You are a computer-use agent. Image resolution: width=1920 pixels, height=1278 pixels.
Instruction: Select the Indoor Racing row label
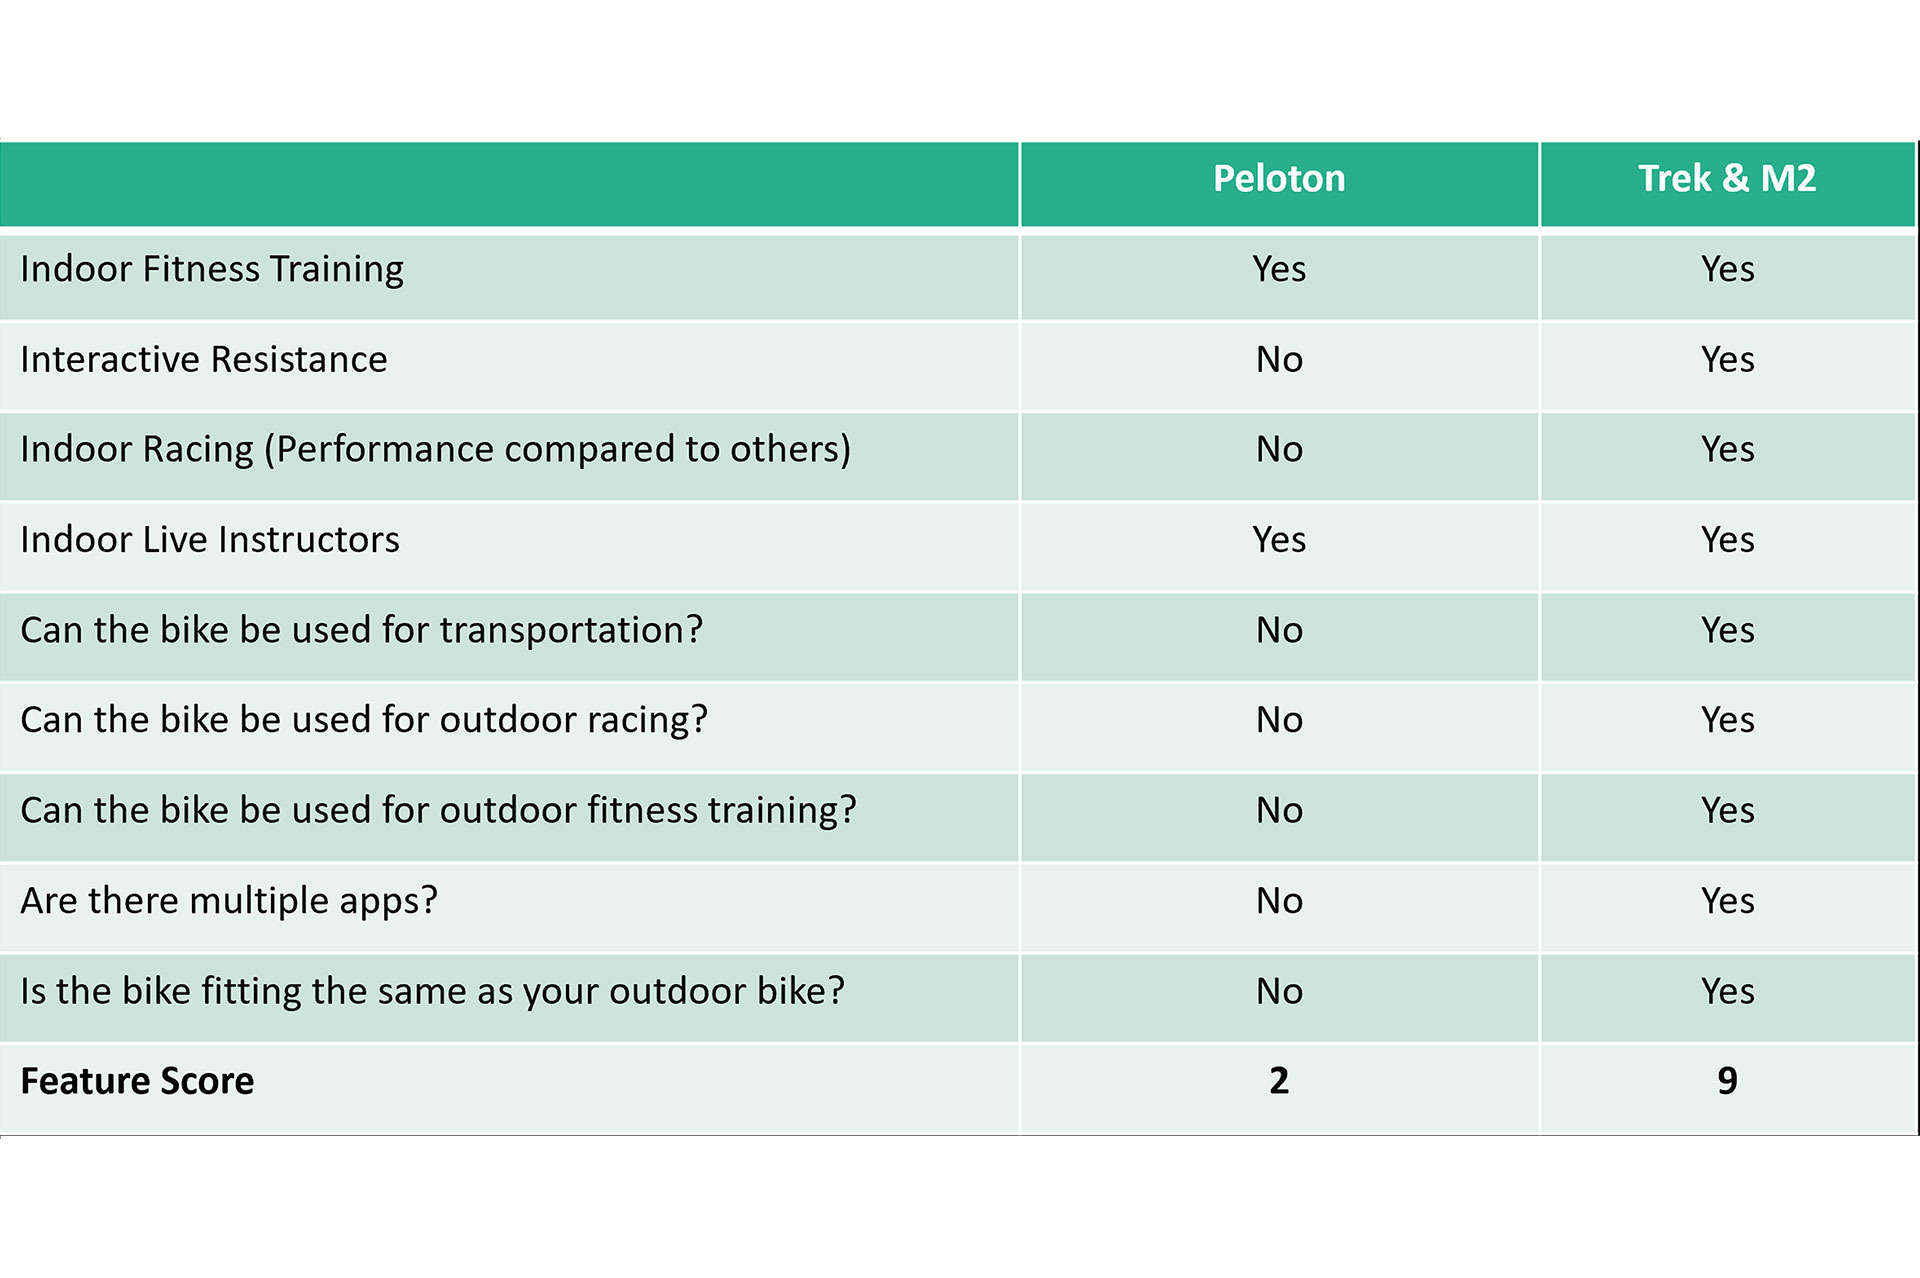[435, 449]
